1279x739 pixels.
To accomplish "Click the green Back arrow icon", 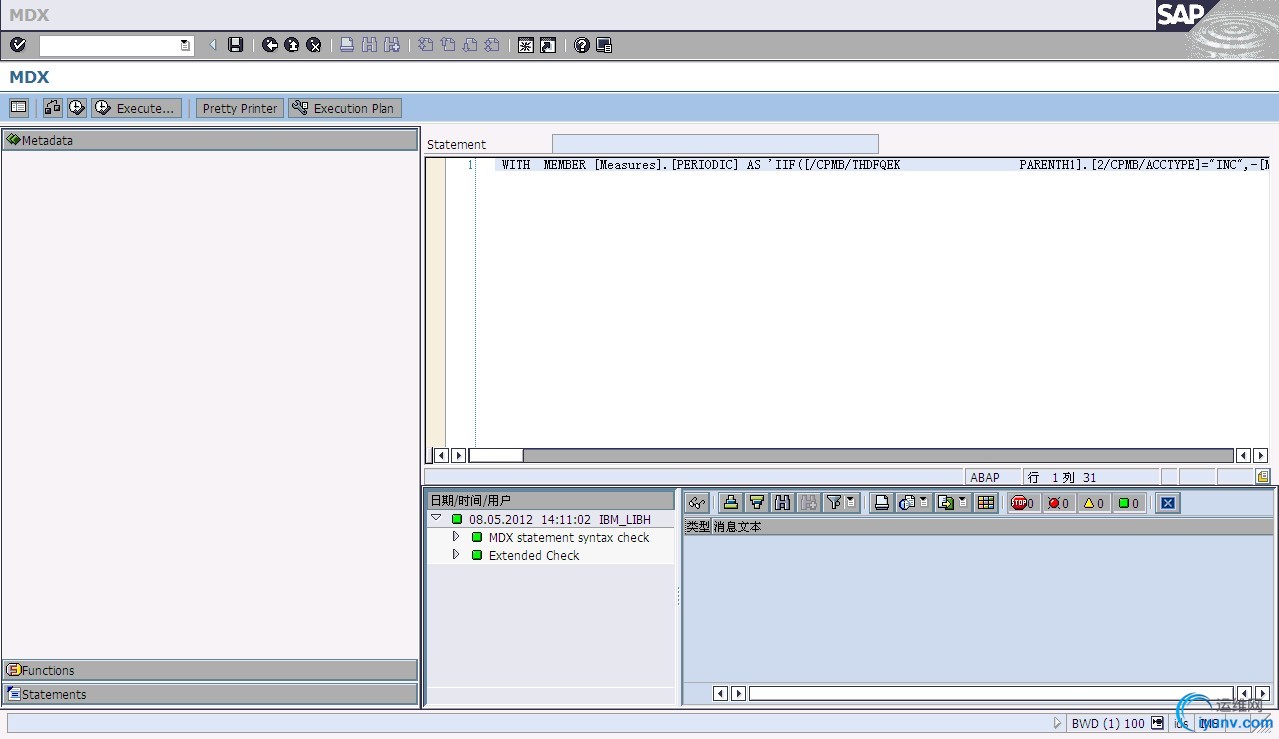I will point(270,45).
